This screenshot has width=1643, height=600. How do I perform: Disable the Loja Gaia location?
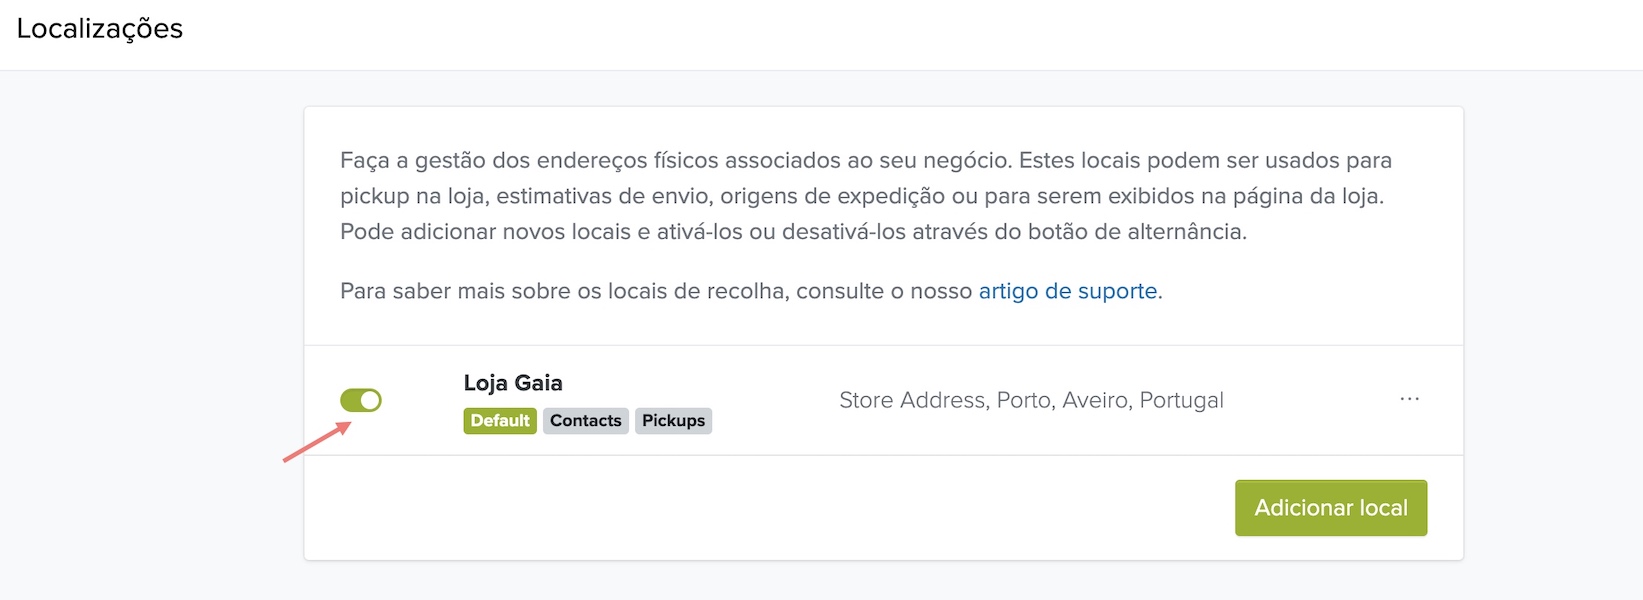(x=361, y=400)
